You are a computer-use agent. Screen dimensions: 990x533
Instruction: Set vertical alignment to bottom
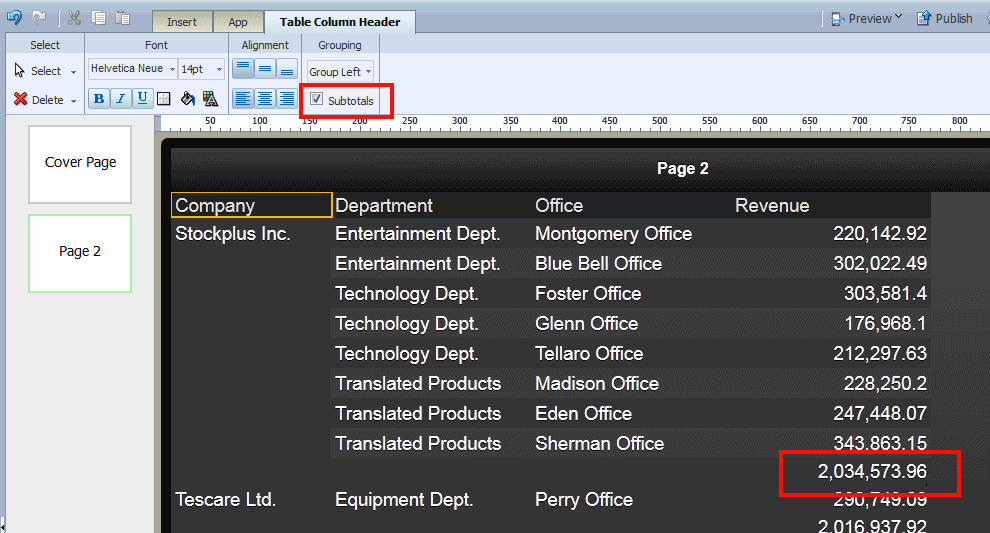(287, 68)
